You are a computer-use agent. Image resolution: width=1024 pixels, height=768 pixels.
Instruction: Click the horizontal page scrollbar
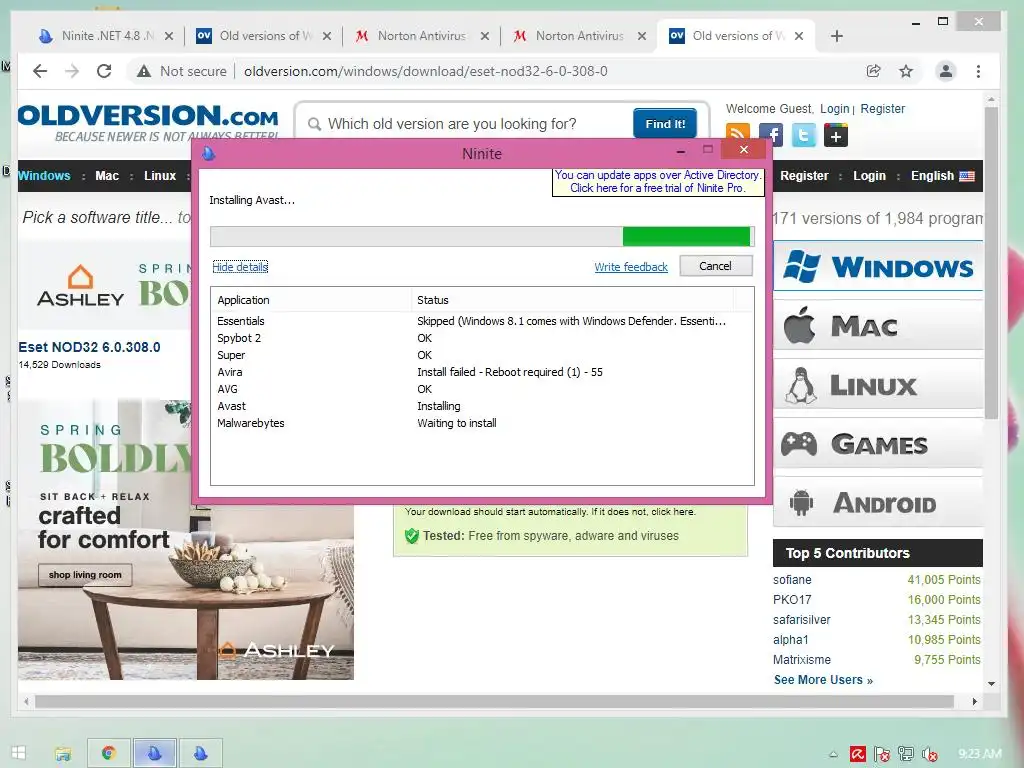point(494,701)
